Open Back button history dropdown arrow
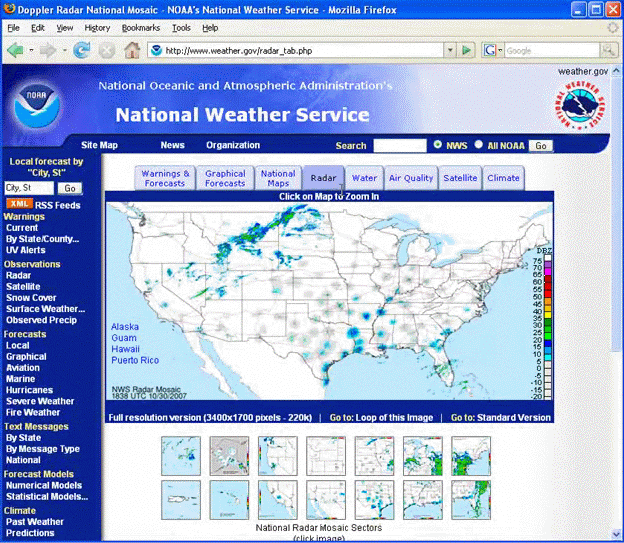This screenshot has height=543, width=624. [31, 51]
